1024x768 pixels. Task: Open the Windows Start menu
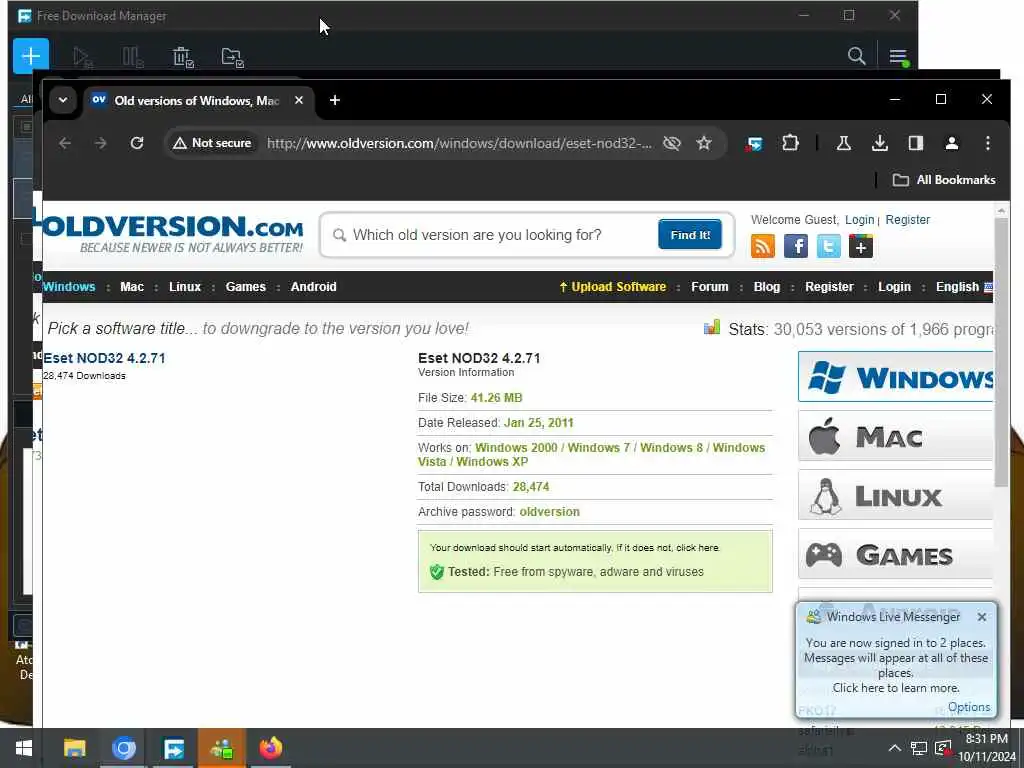click(x=24, y=748)
